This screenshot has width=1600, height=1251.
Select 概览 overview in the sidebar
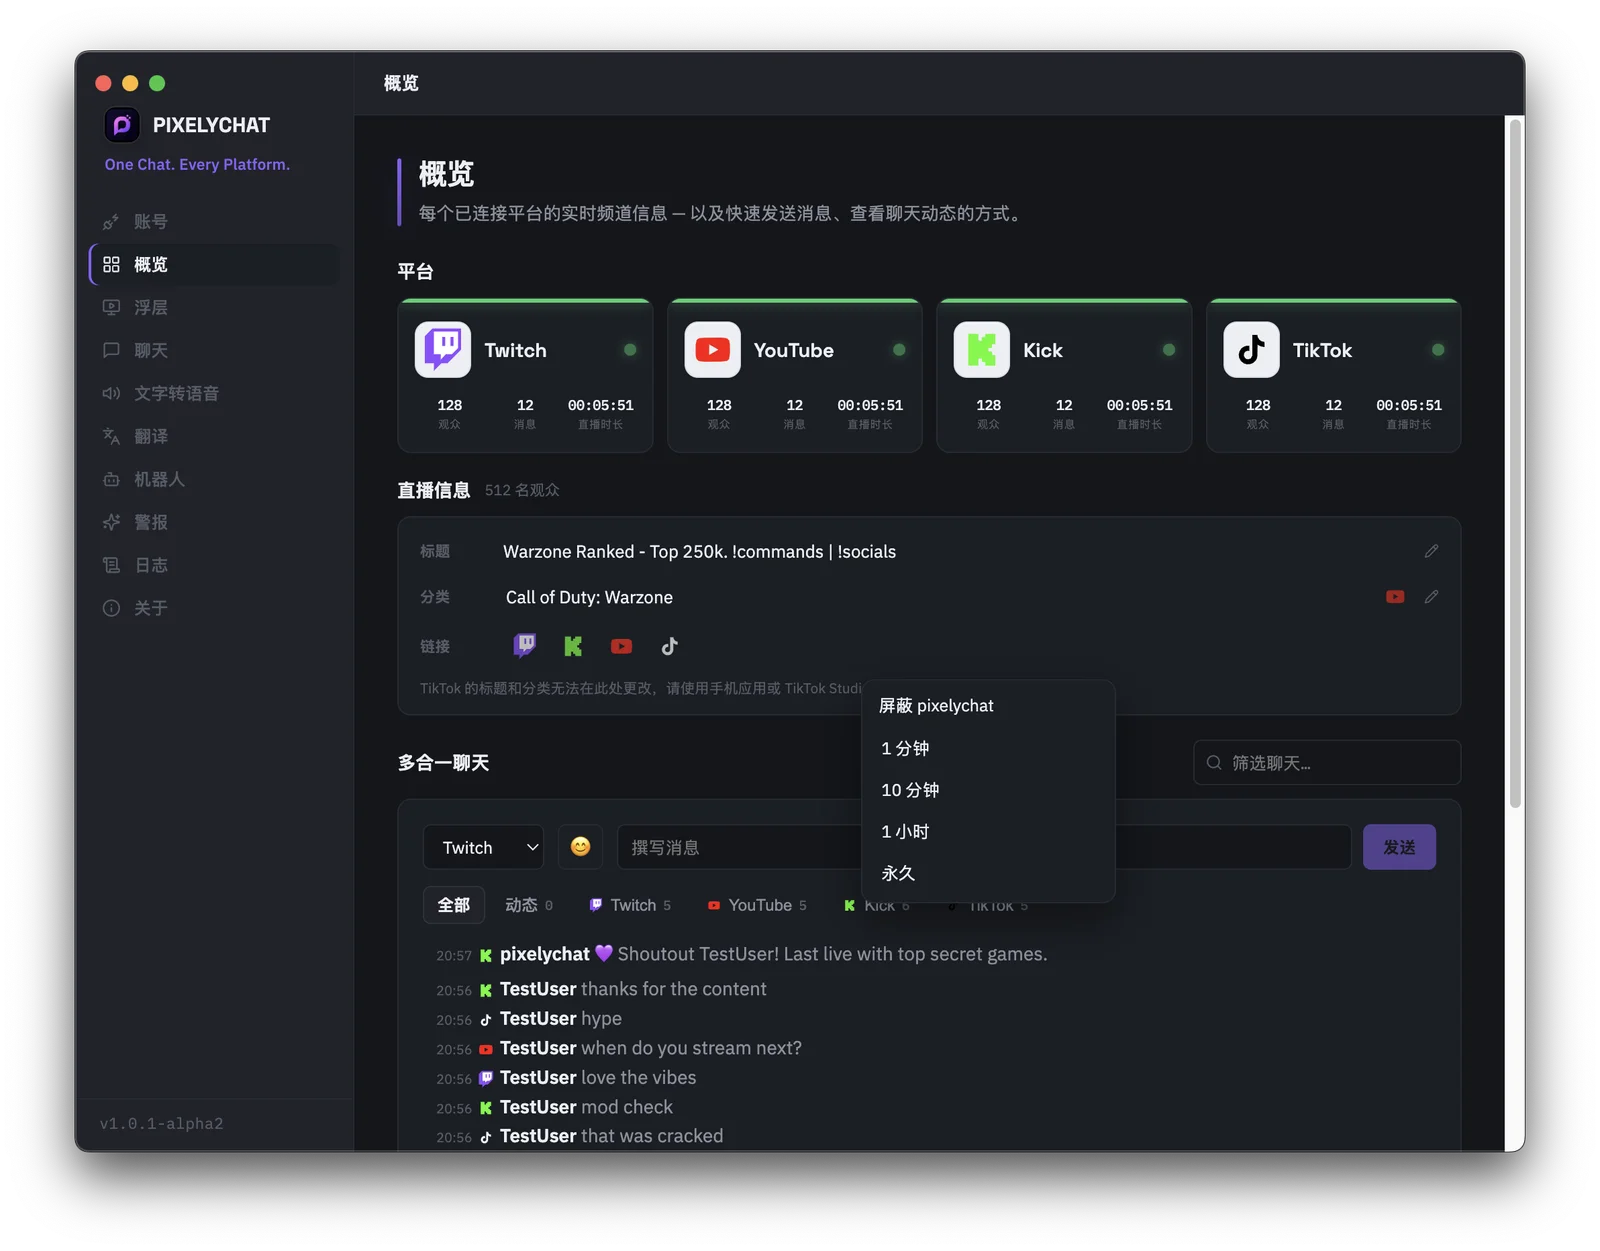click(214, 265)
